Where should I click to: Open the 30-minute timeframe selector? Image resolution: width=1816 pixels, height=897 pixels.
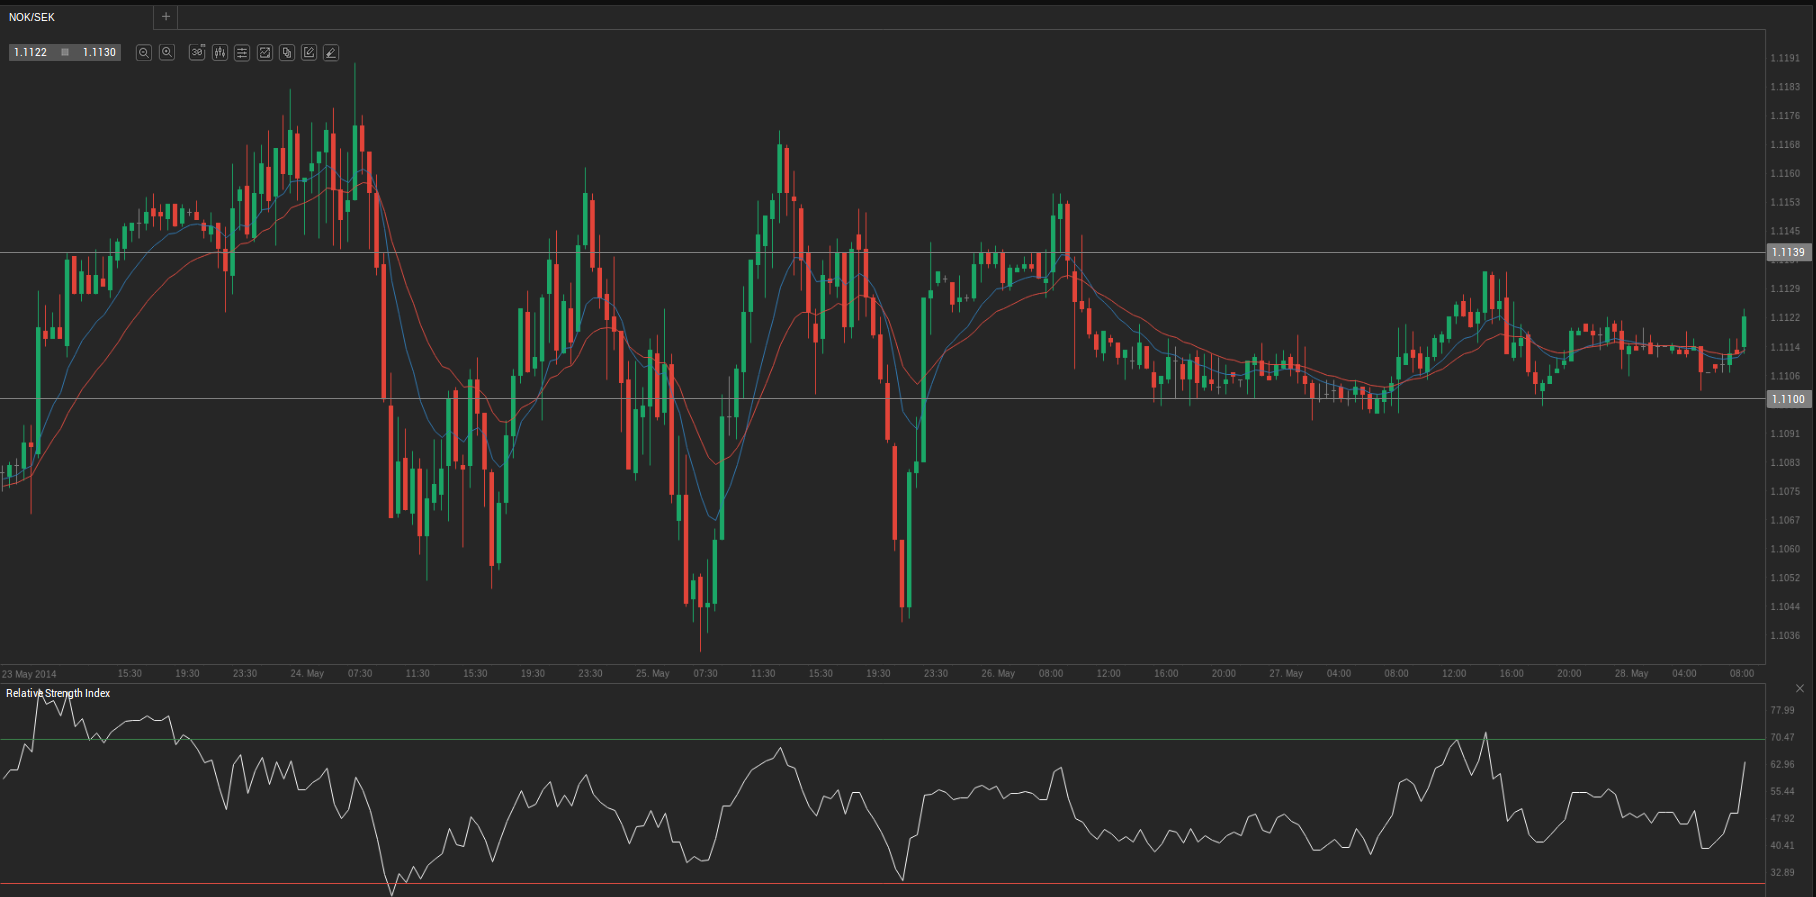[197, 53]
